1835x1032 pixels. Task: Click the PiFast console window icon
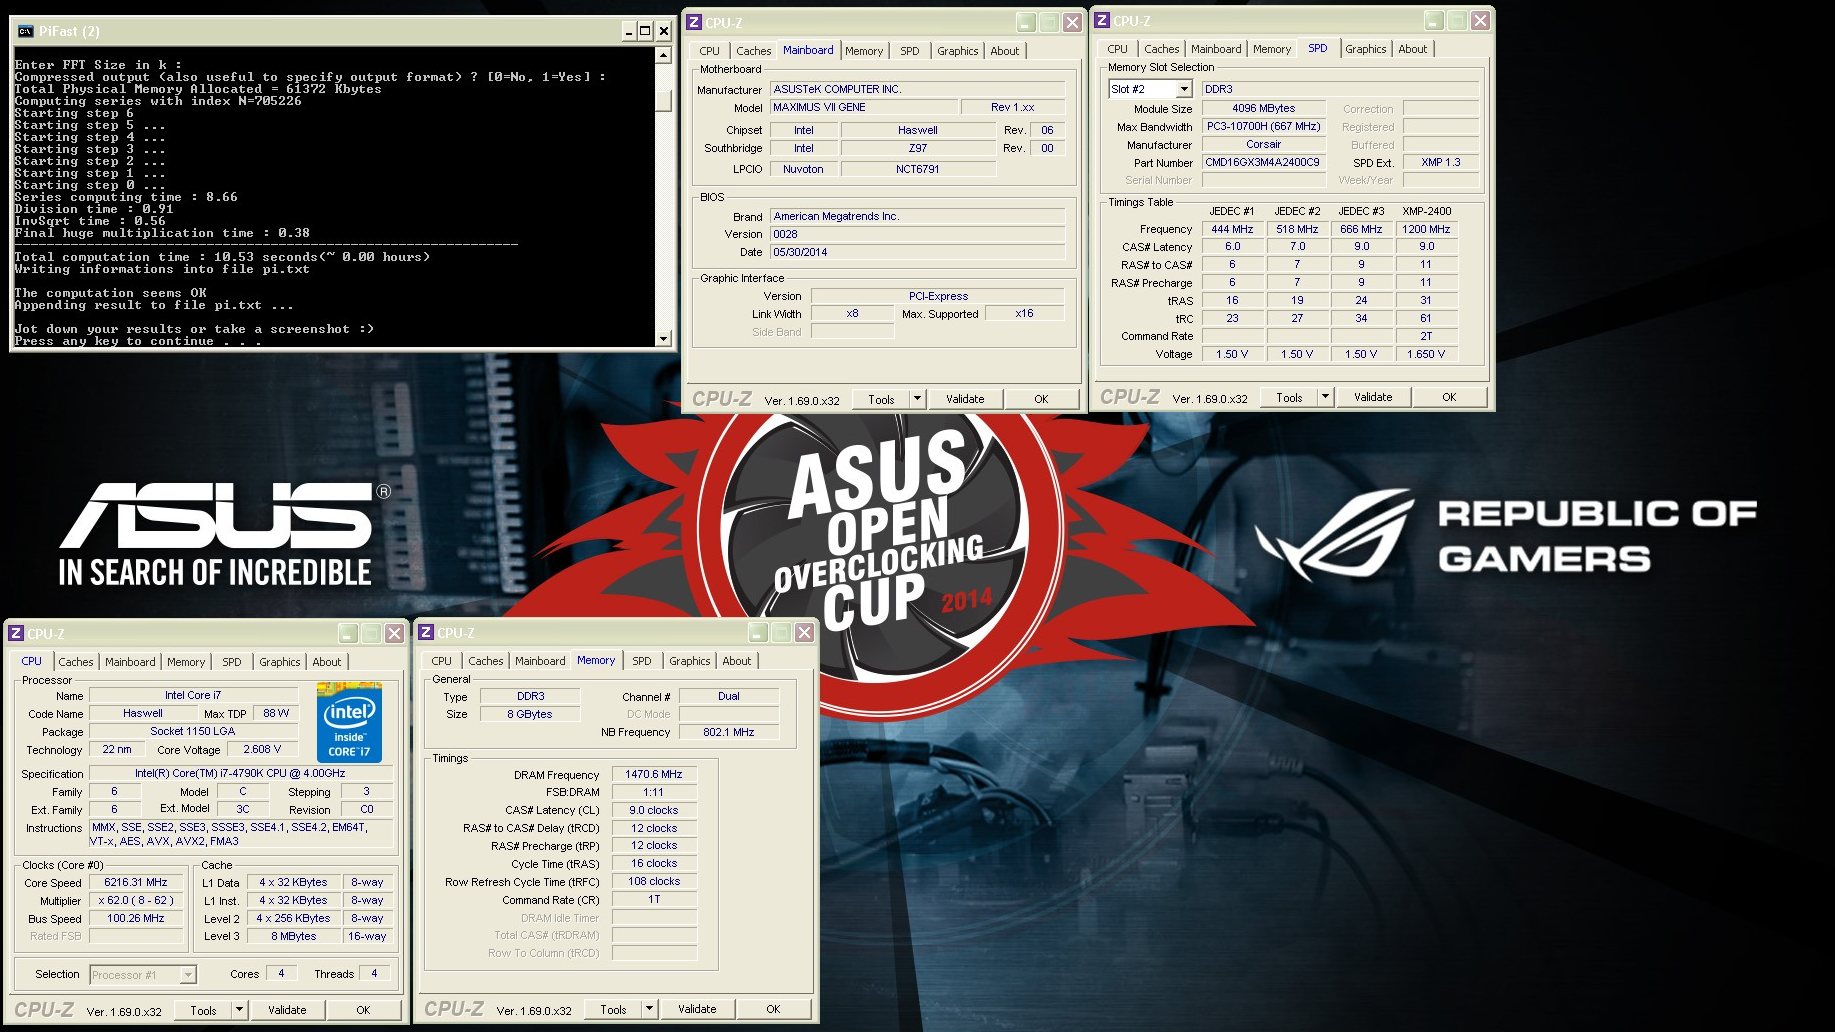(x=26, y=31)
